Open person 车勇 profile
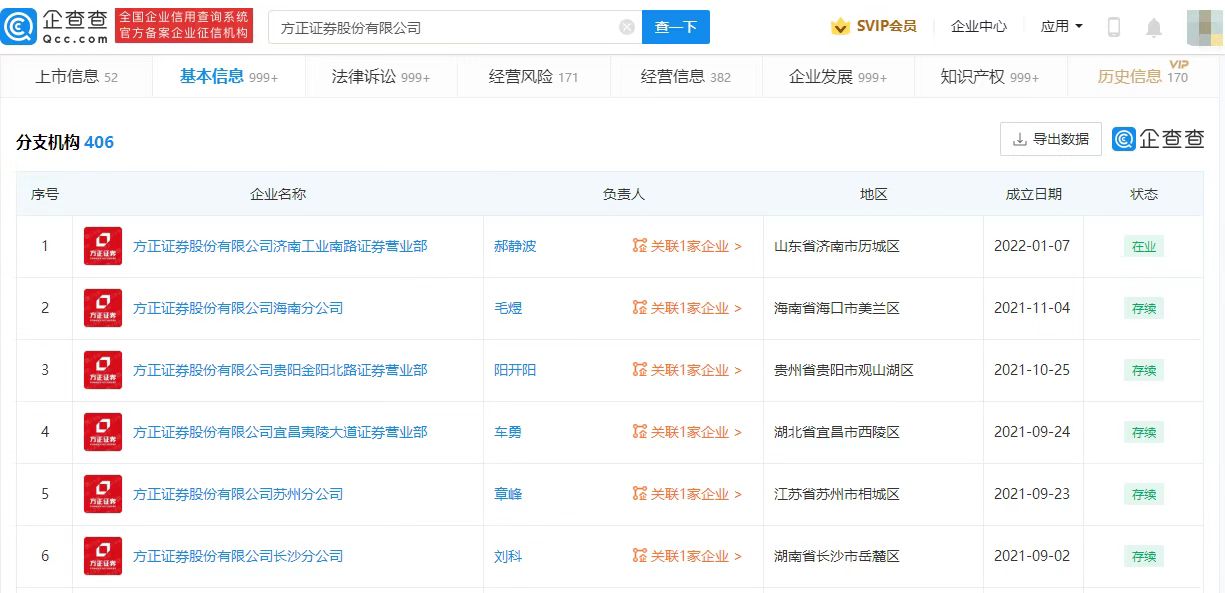1225x593 pixels. click(x=508, y=432)
